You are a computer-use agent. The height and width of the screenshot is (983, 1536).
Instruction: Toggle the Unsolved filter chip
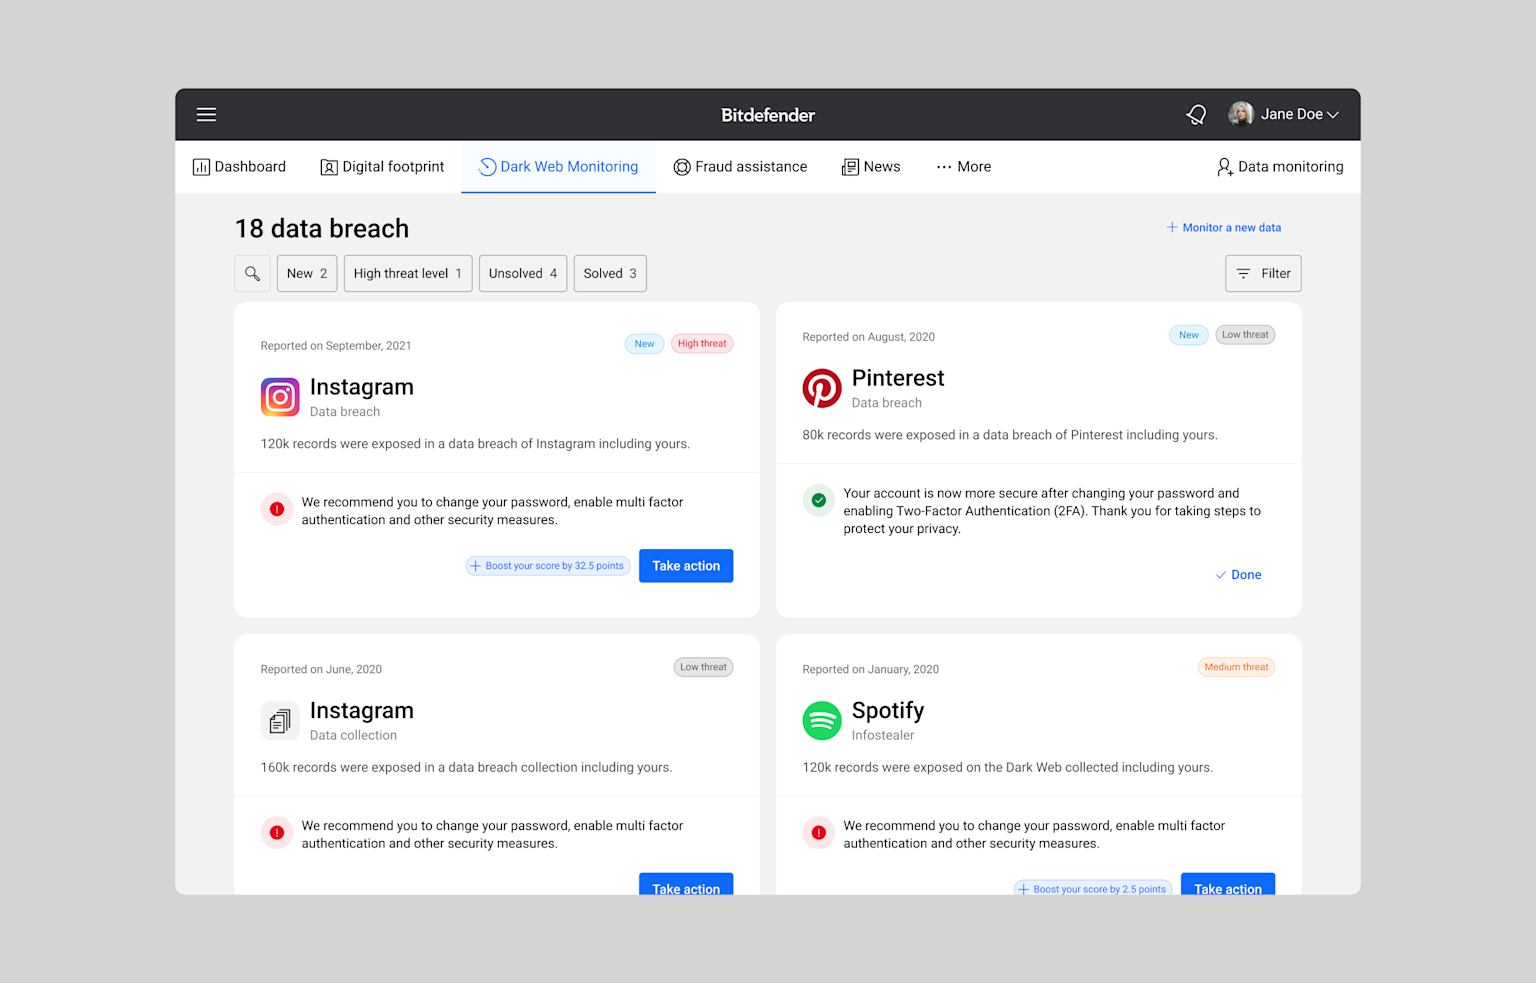click(x=523, y=273)
